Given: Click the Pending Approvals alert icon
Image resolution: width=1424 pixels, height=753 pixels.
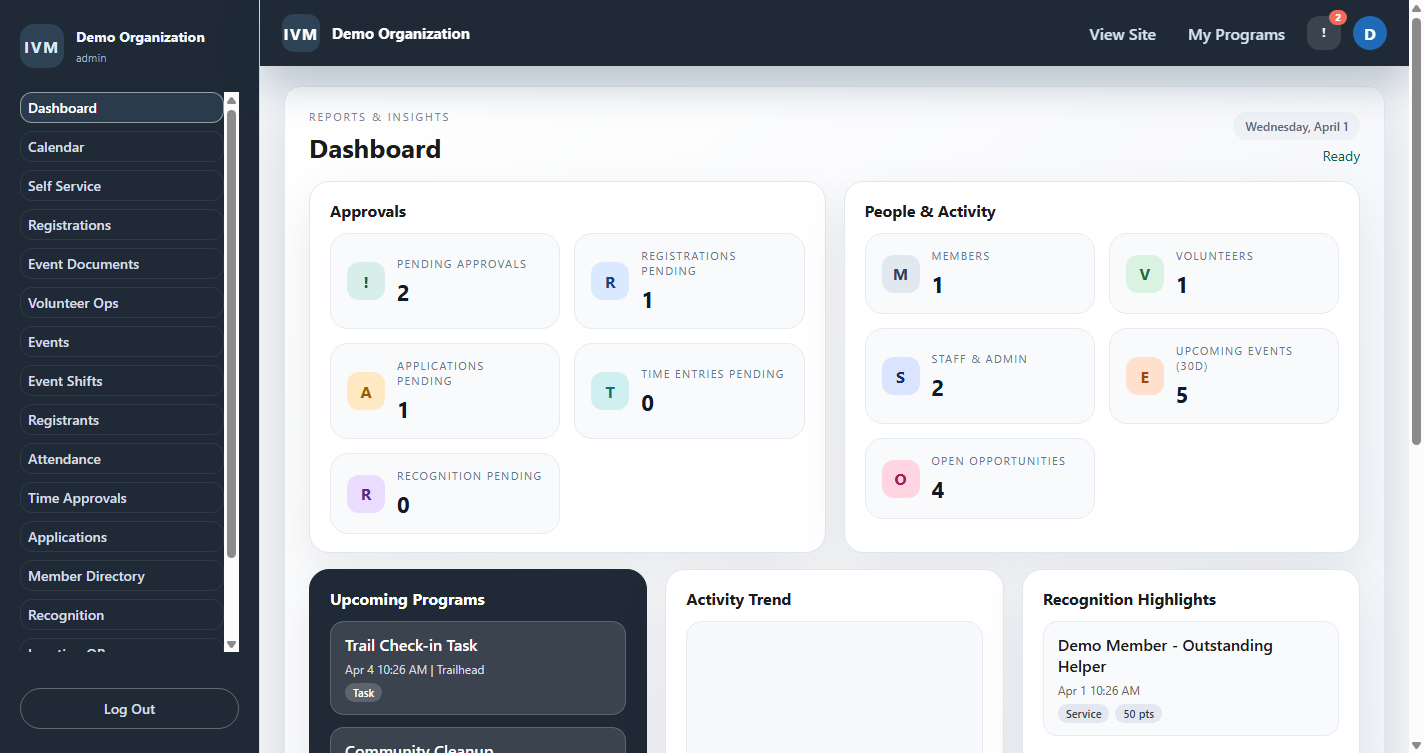Looking at the screenshot, I should (365, 281).
